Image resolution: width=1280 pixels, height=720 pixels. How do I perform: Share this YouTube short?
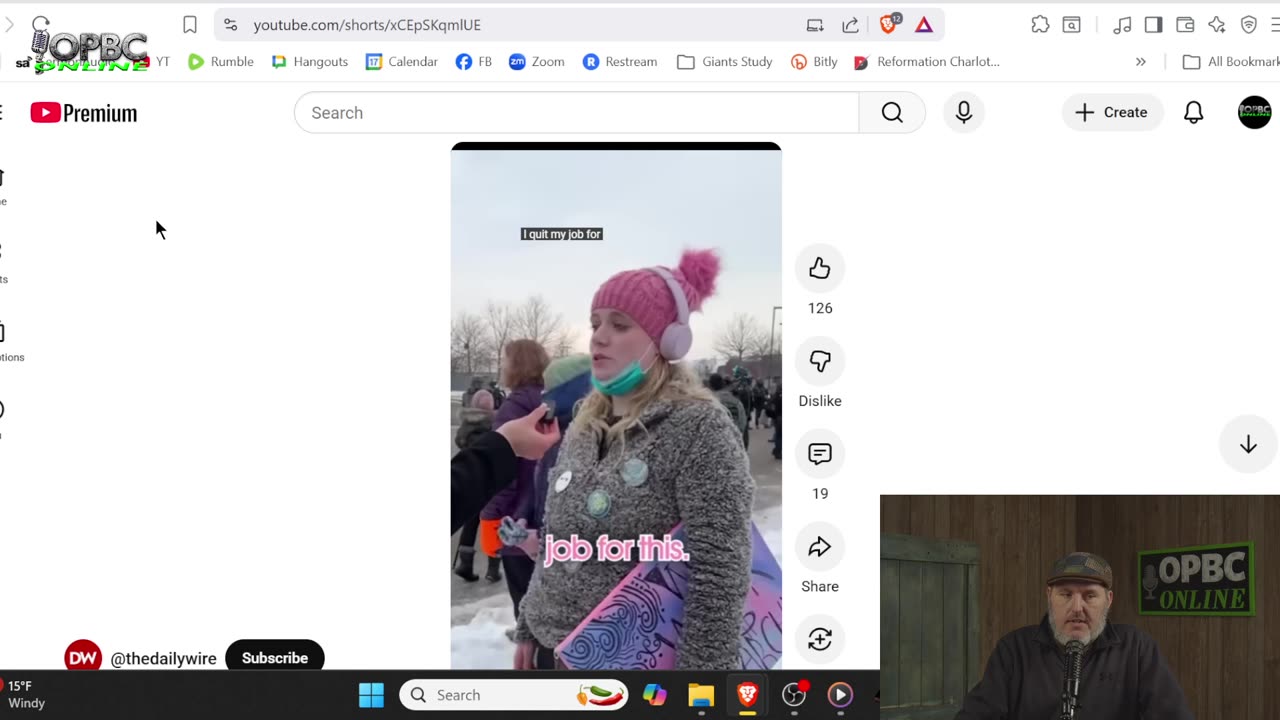click(x=820, y=547)
